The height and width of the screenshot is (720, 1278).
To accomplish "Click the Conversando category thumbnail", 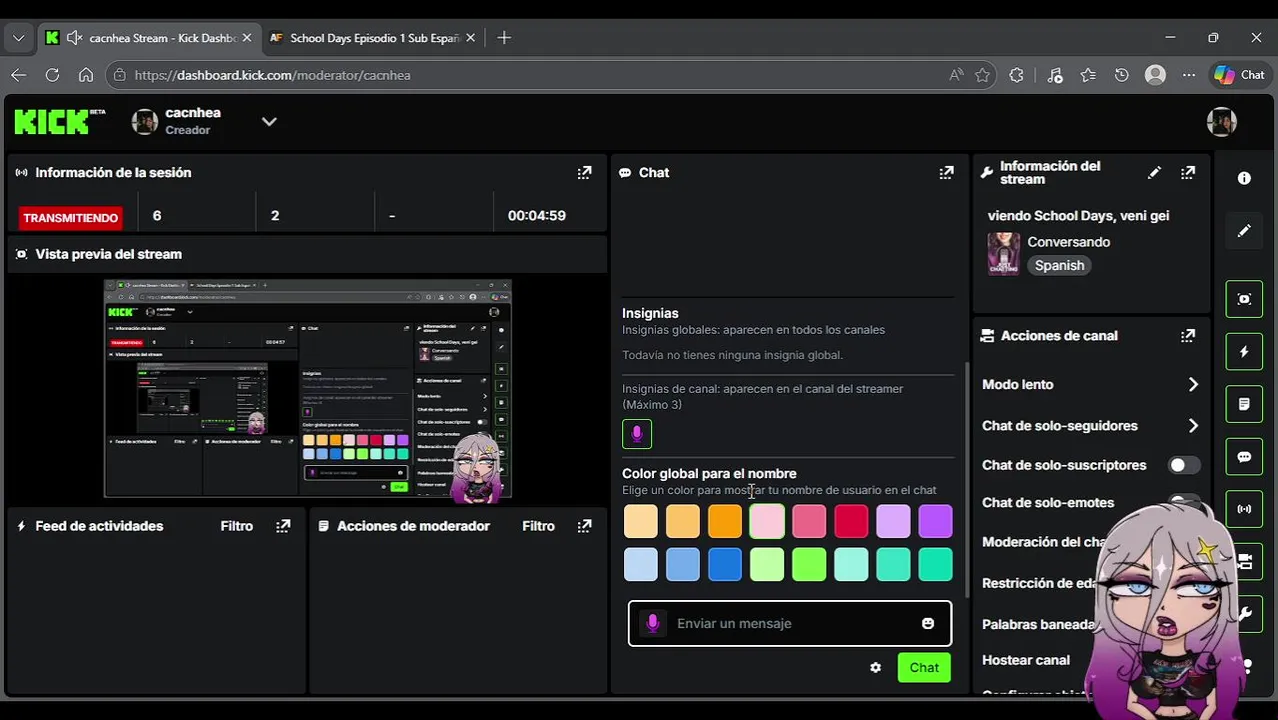I will (1004, 253).
